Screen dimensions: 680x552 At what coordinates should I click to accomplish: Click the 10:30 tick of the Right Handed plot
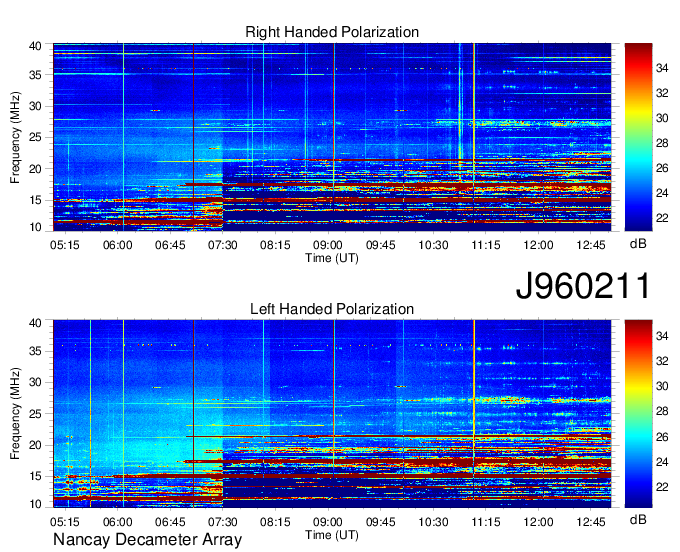[x=433, y=245]
